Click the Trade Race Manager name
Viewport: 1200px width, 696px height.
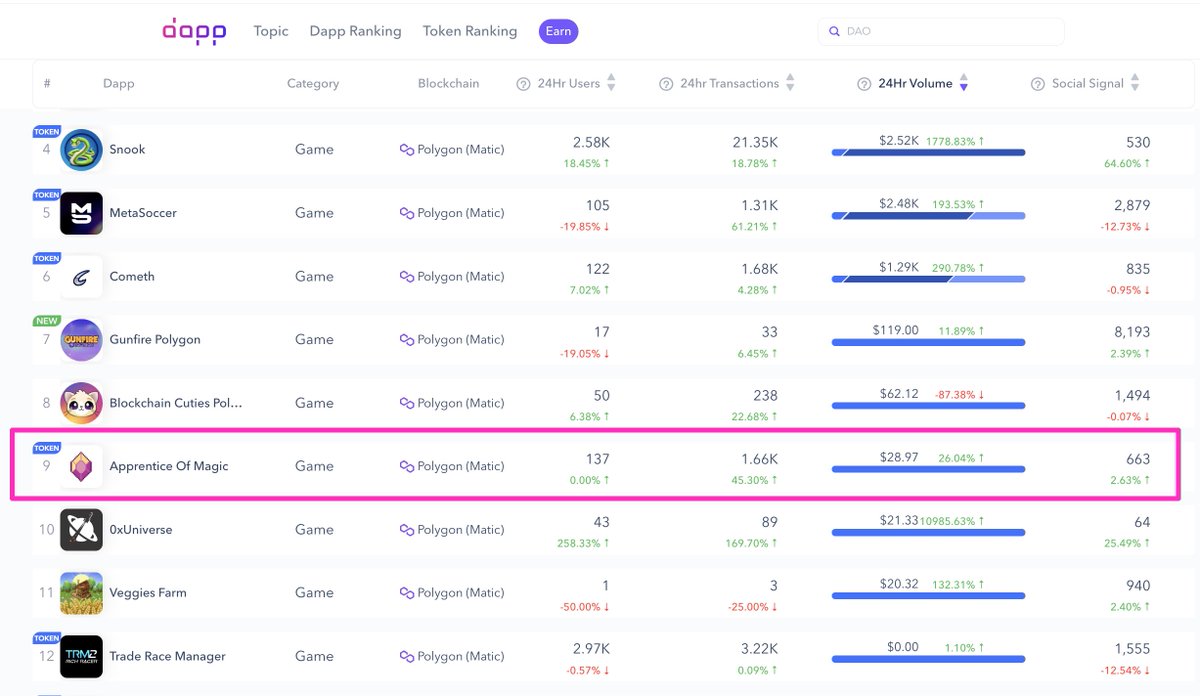pyautogui.click(x=167, y=657)
